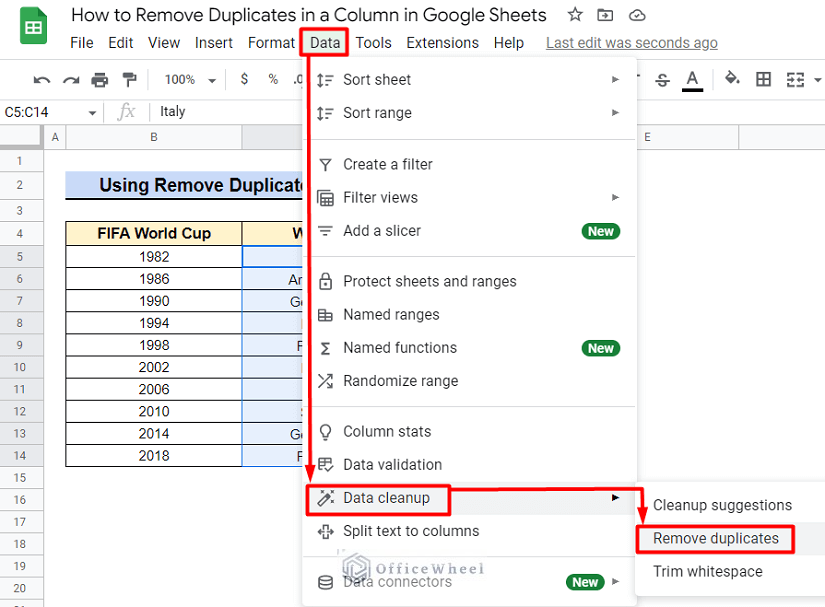
Task: Open the Tools menu
Action: (373, 42)
